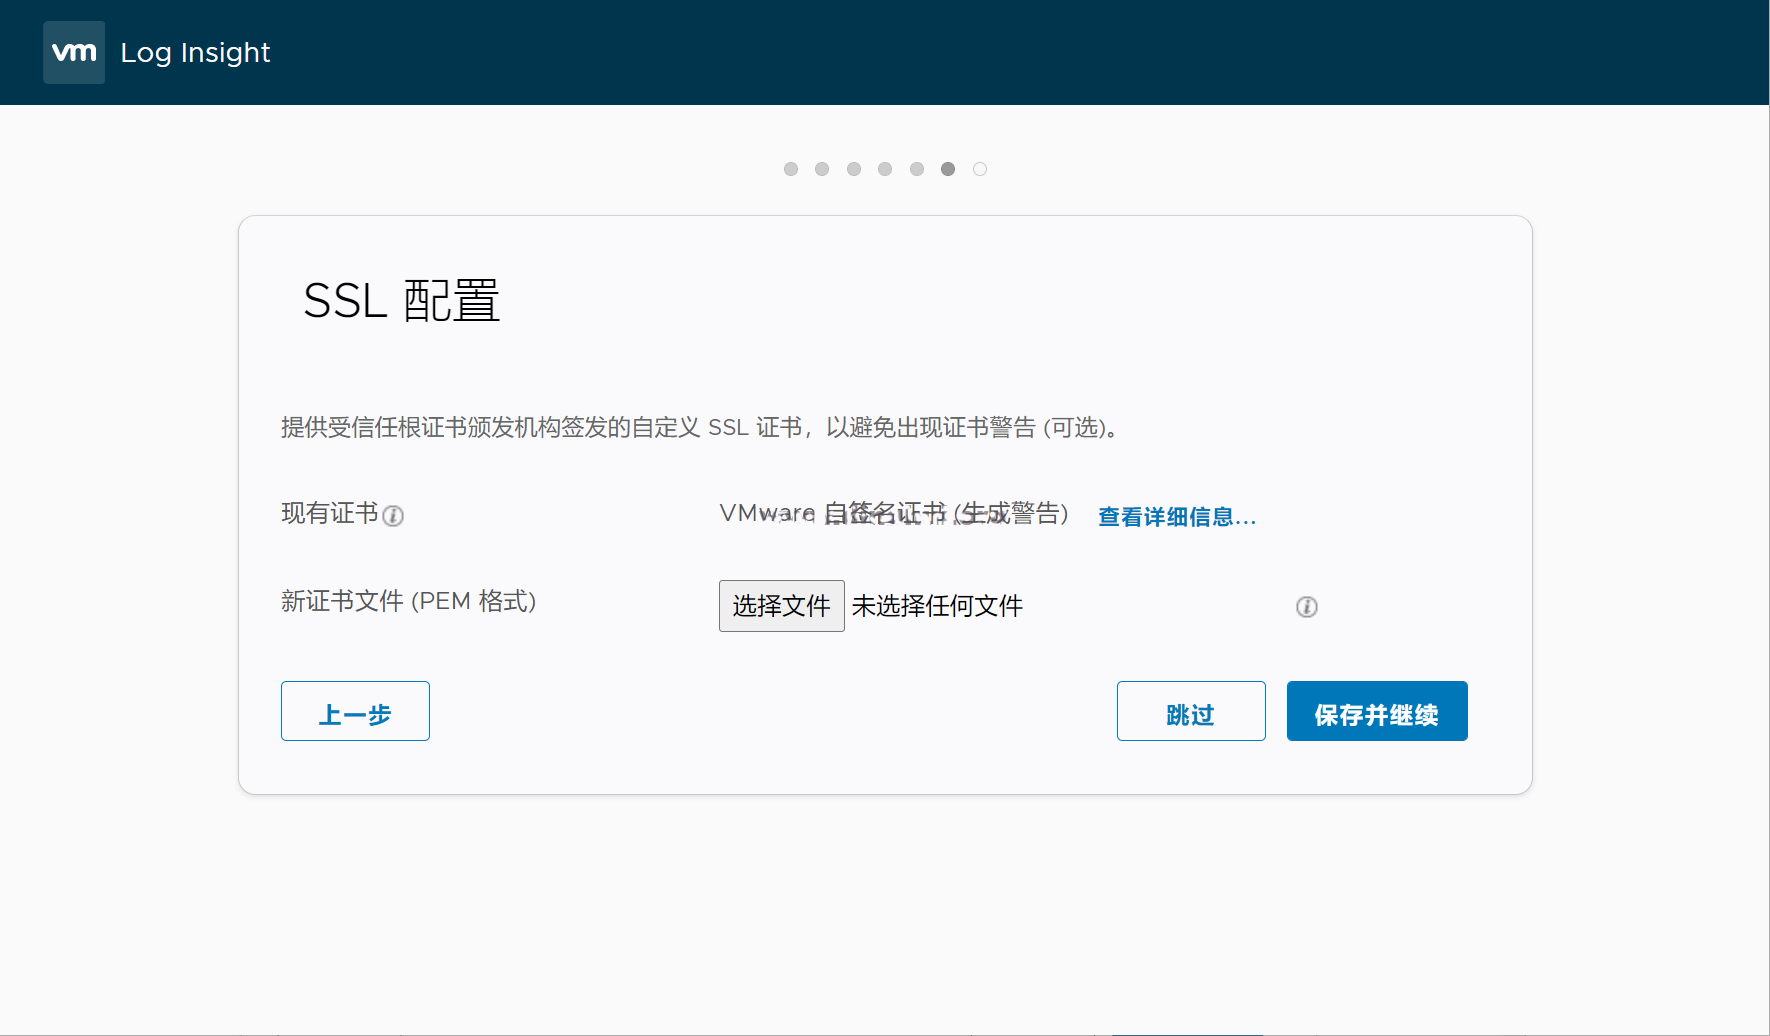The width and height of the screenshot is (1770, 1036).
Task: Select the second wizard step dot
Action: (x=822, y=169)
